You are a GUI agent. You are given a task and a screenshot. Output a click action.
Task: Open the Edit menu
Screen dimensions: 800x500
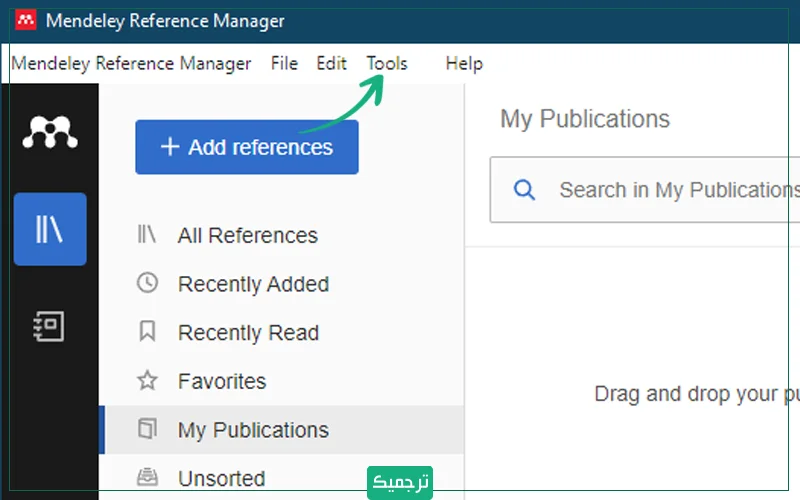[331, 63]
